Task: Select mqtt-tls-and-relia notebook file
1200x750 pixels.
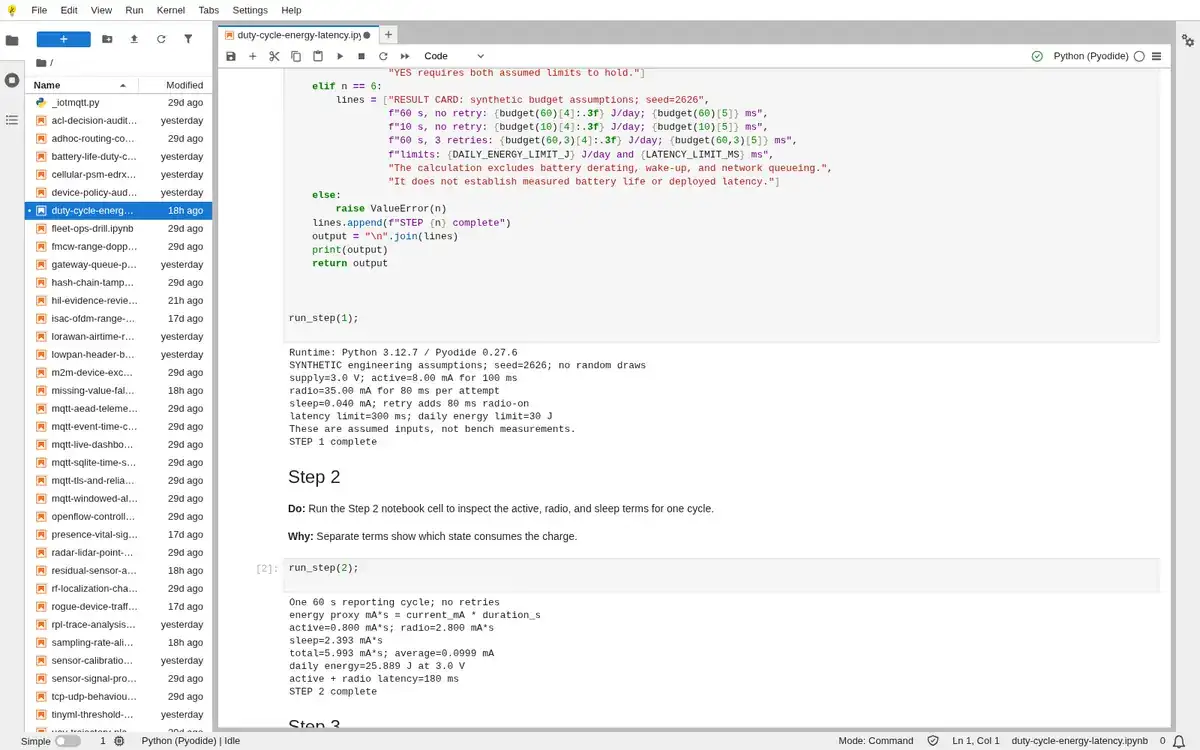Action: (x=117, y=481)
